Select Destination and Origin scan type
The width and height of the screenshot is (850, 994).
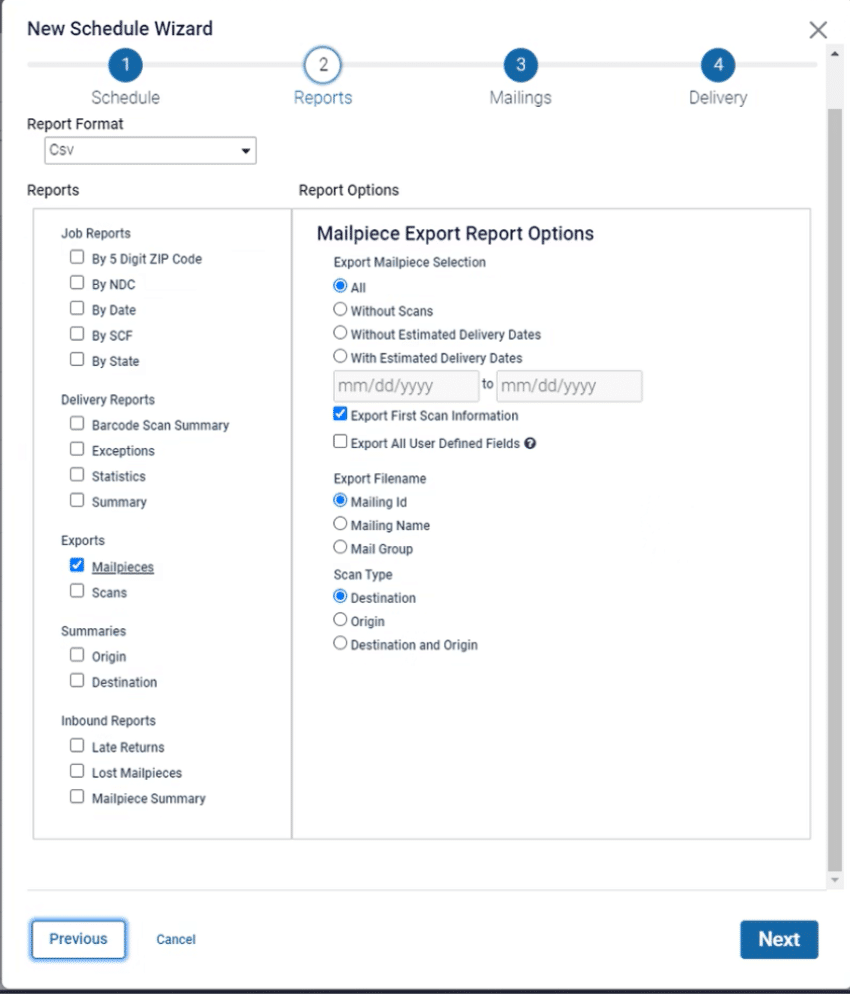coord(341,644)
